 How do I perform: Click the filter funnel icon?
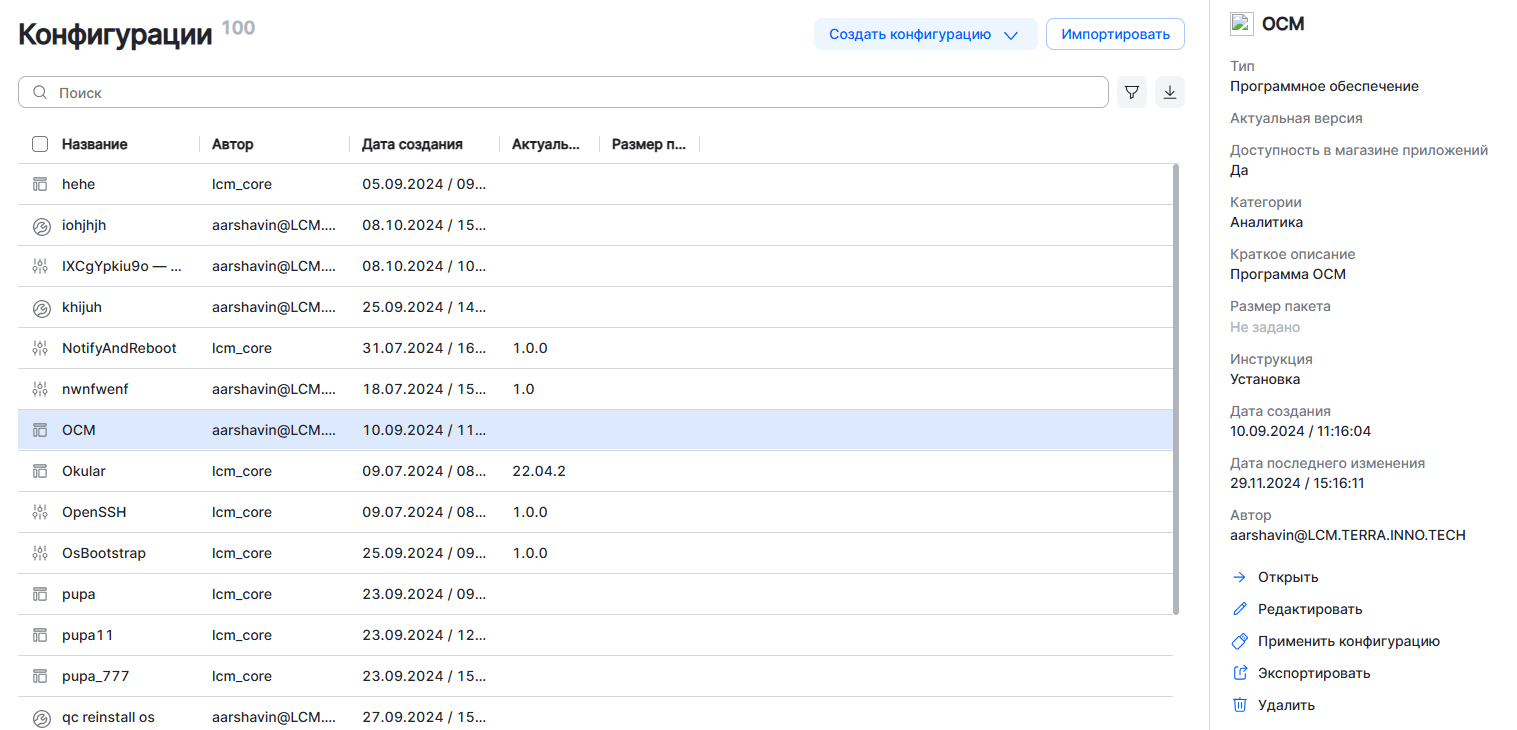pos(1132,93)
